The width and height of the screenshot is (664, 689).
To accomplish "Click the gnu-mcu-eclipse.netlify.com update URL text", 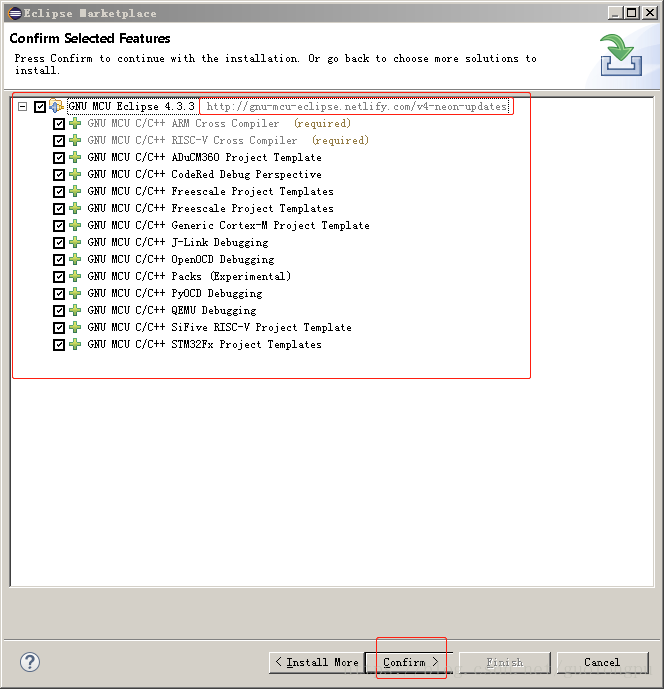I will pos(356,106).
